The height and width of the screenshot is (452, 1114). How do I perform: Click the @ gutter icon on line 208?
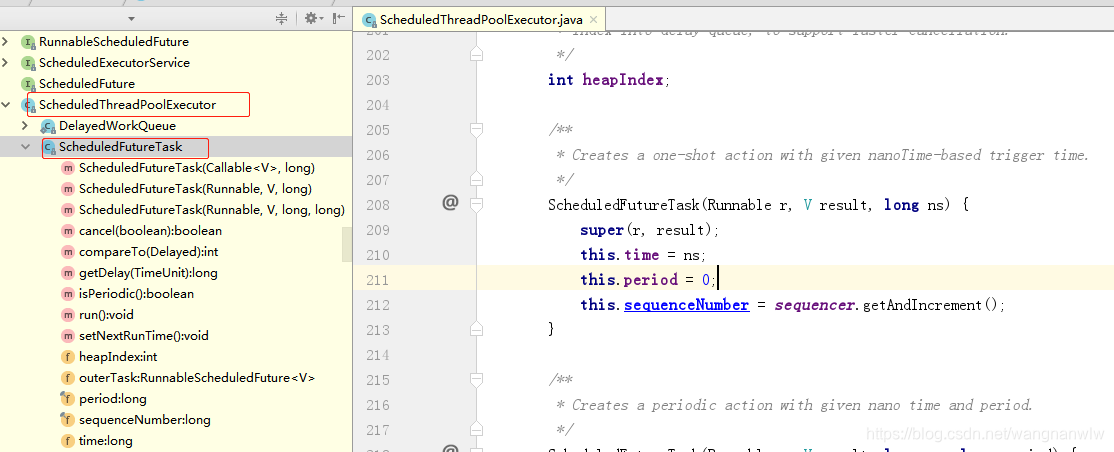pyautogui.click(x=450, y=203)
